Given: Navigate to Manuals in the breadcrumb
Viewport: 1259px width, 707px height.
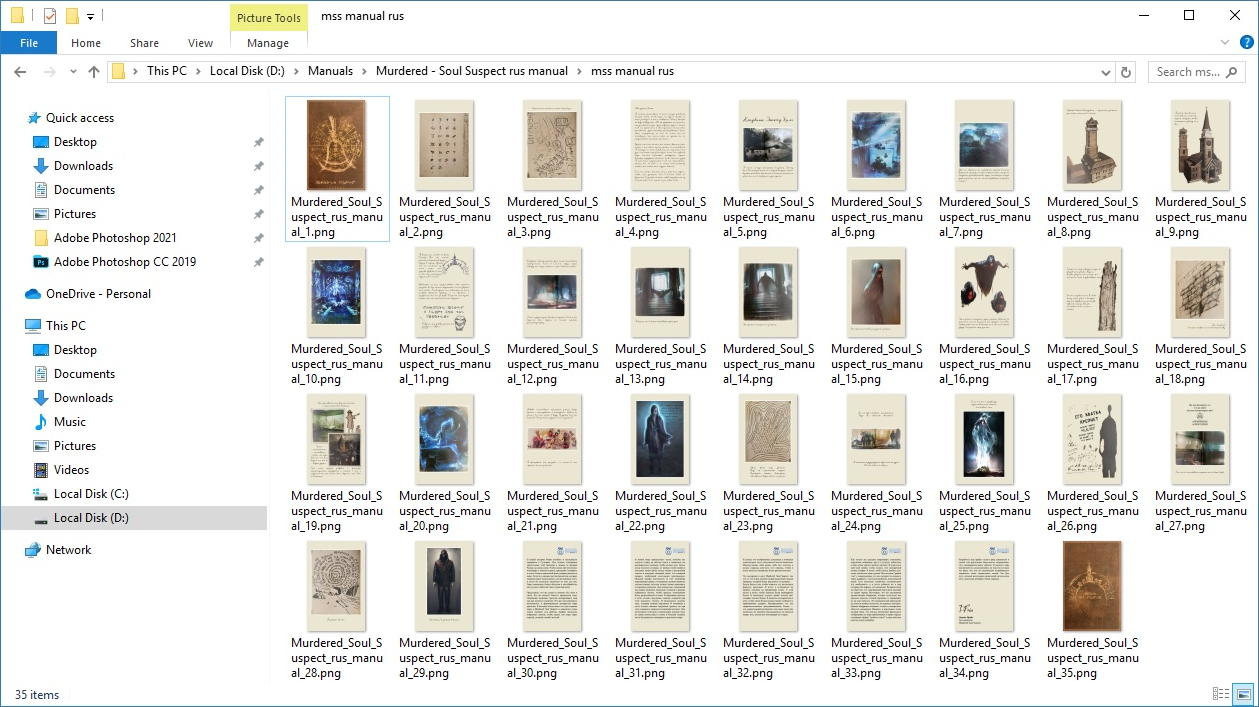Looking at the screenshot, I should tap(330, 71).
